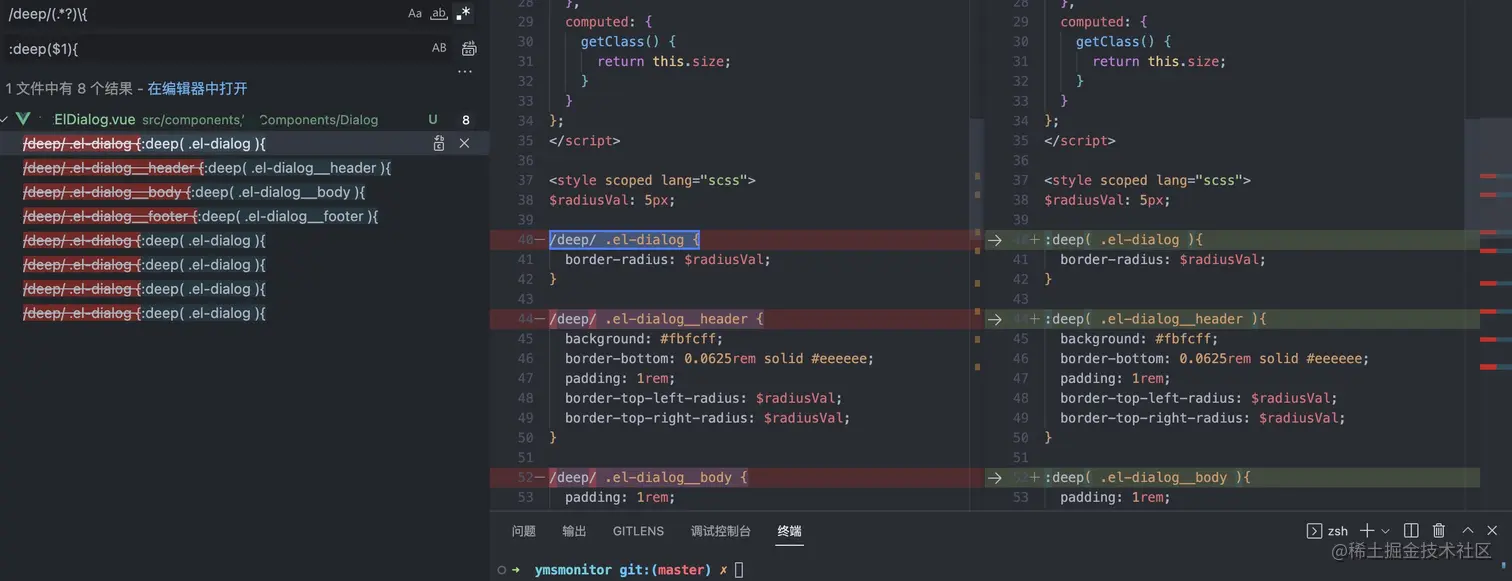Maximize the panel with the up chevron
Viewport: 1512px width, 581px height.
[x=1468, y=530]
